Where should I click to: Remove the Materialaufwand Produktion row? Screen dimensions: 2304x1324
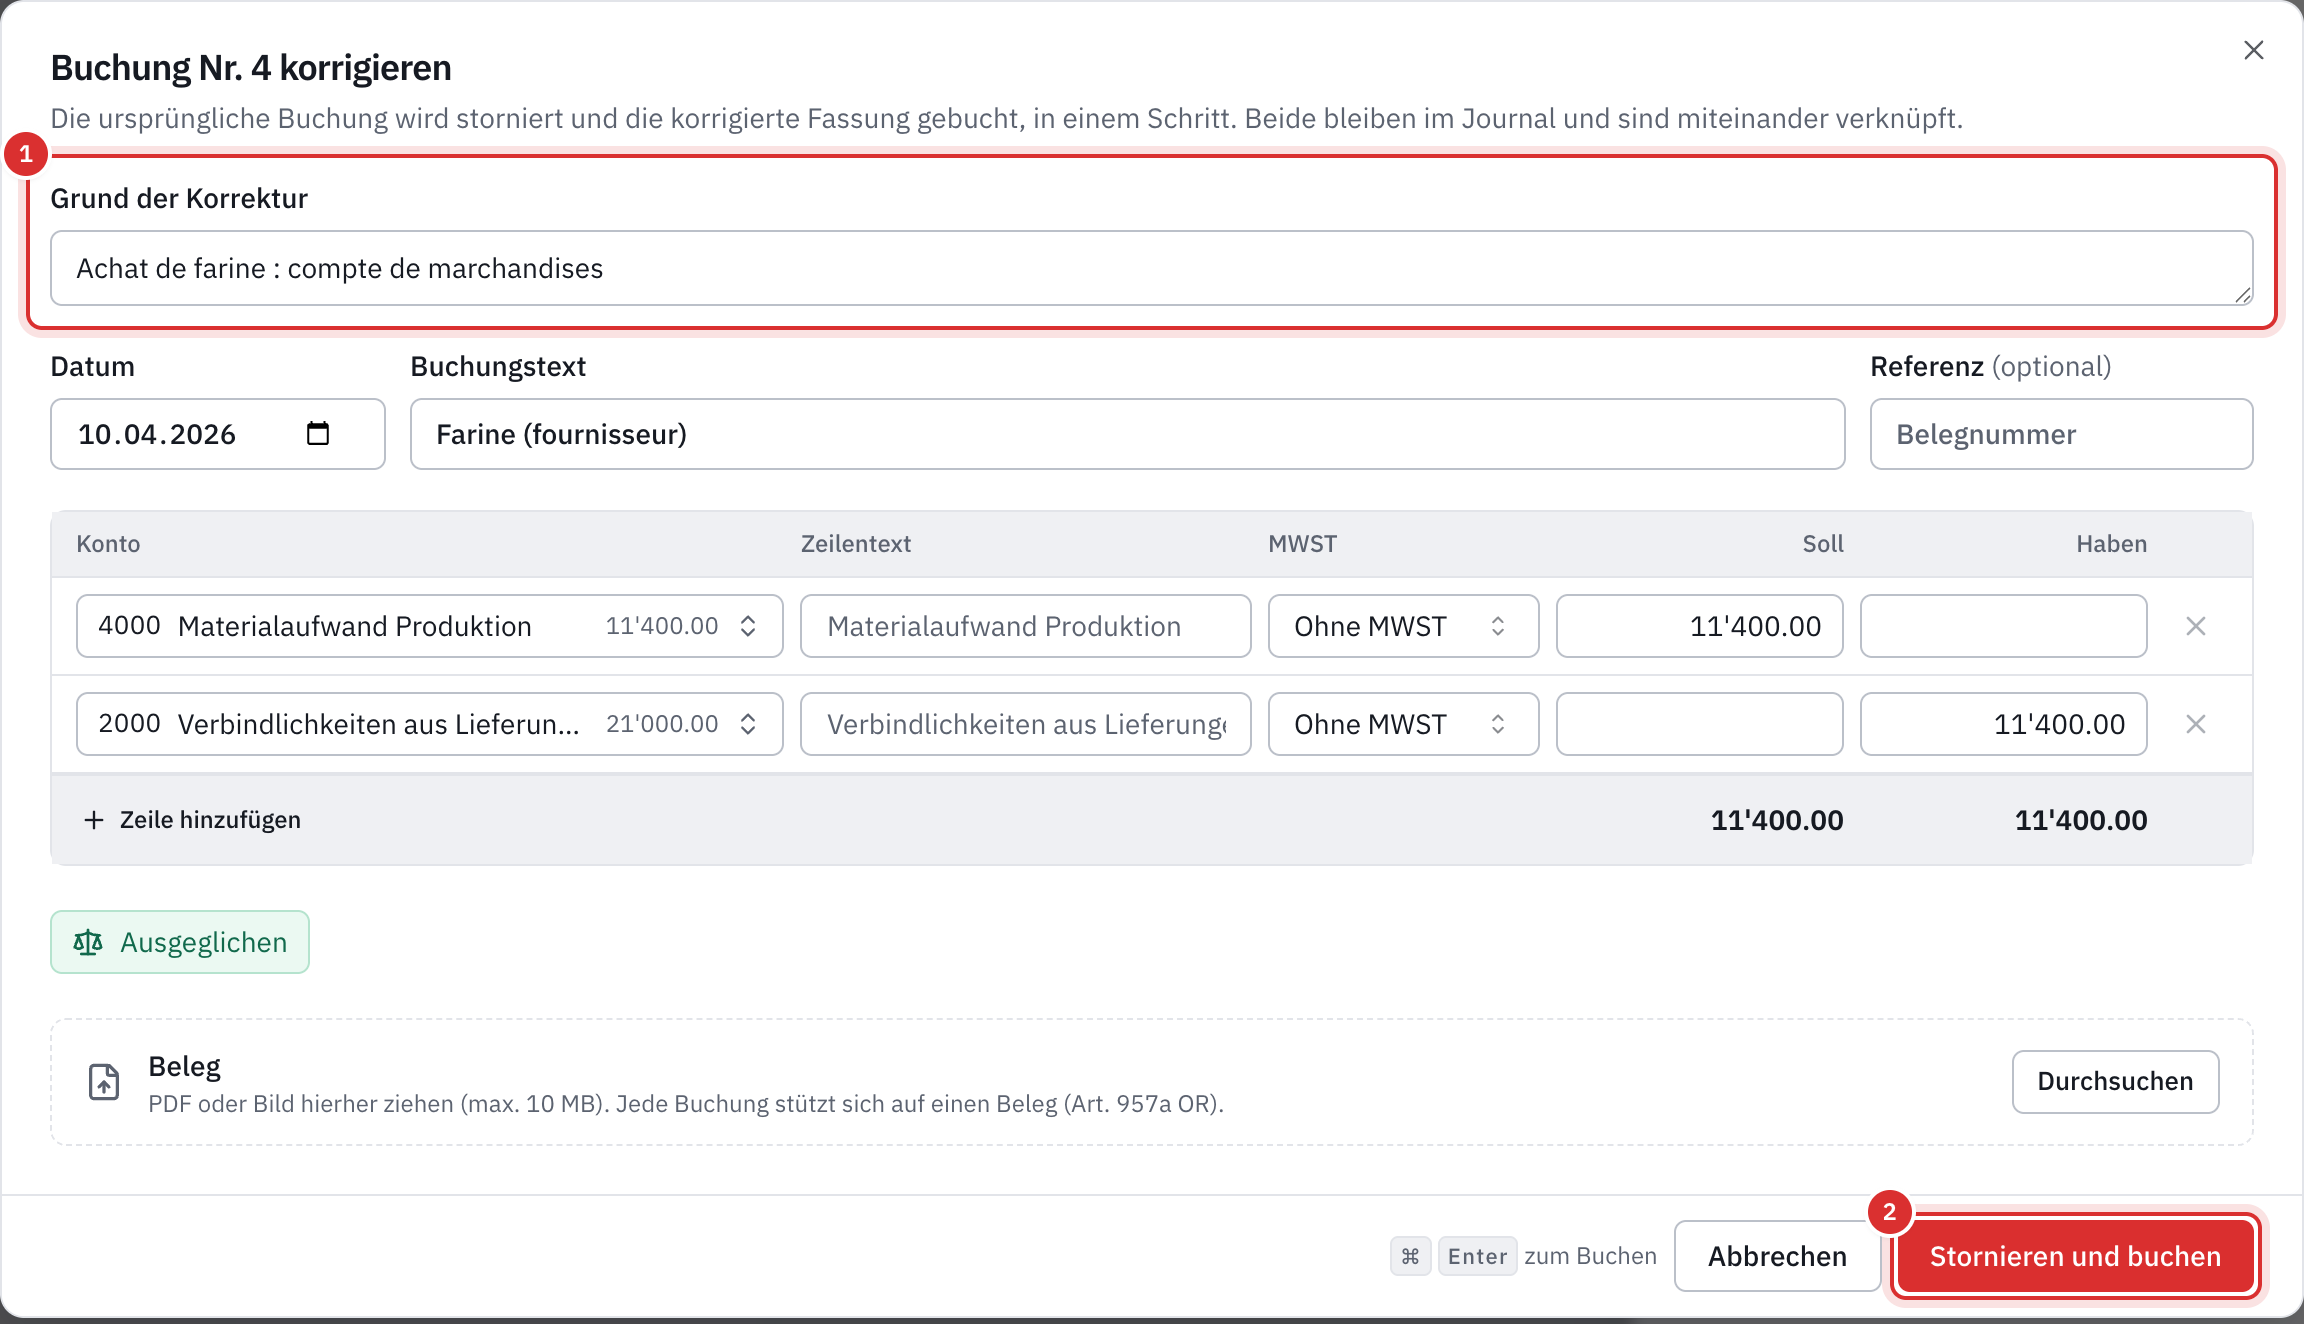[2196, 626]
